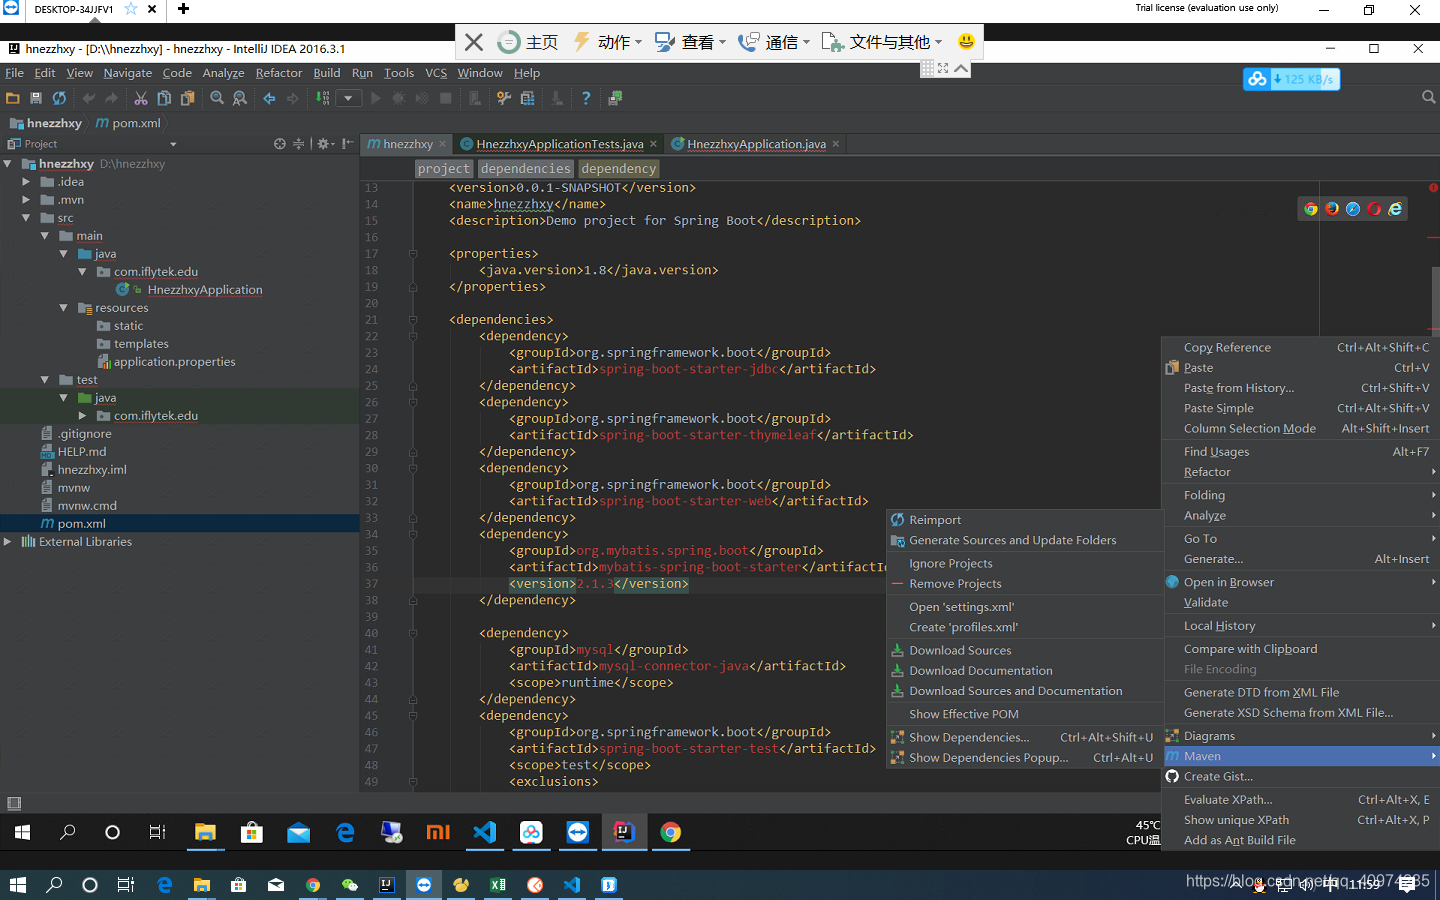Toggle TeamViewer fullscreen arrows icon
The image size is (1440, 900).
click(x=943, y=68)
